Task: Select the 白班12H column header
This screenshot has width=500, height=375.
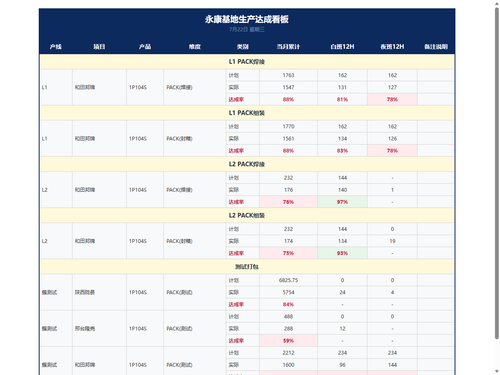Action: coord(342,47)
